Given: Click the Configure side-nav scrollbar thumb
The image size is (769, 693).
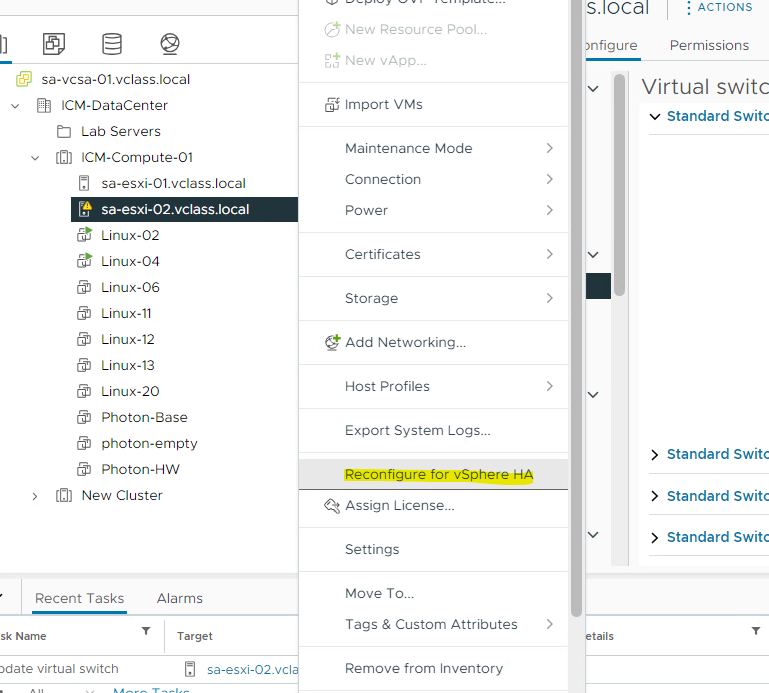Looking at the screenshot, I should coord(619,185).
